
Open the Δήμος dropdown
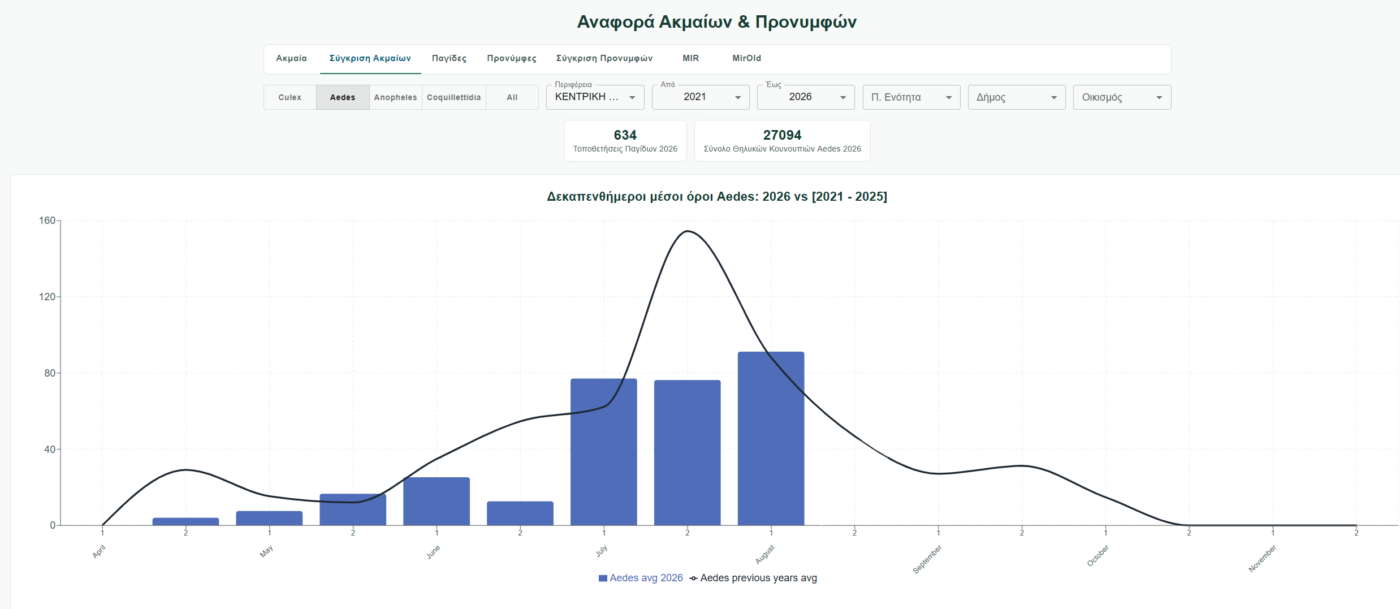point(1017,97)
